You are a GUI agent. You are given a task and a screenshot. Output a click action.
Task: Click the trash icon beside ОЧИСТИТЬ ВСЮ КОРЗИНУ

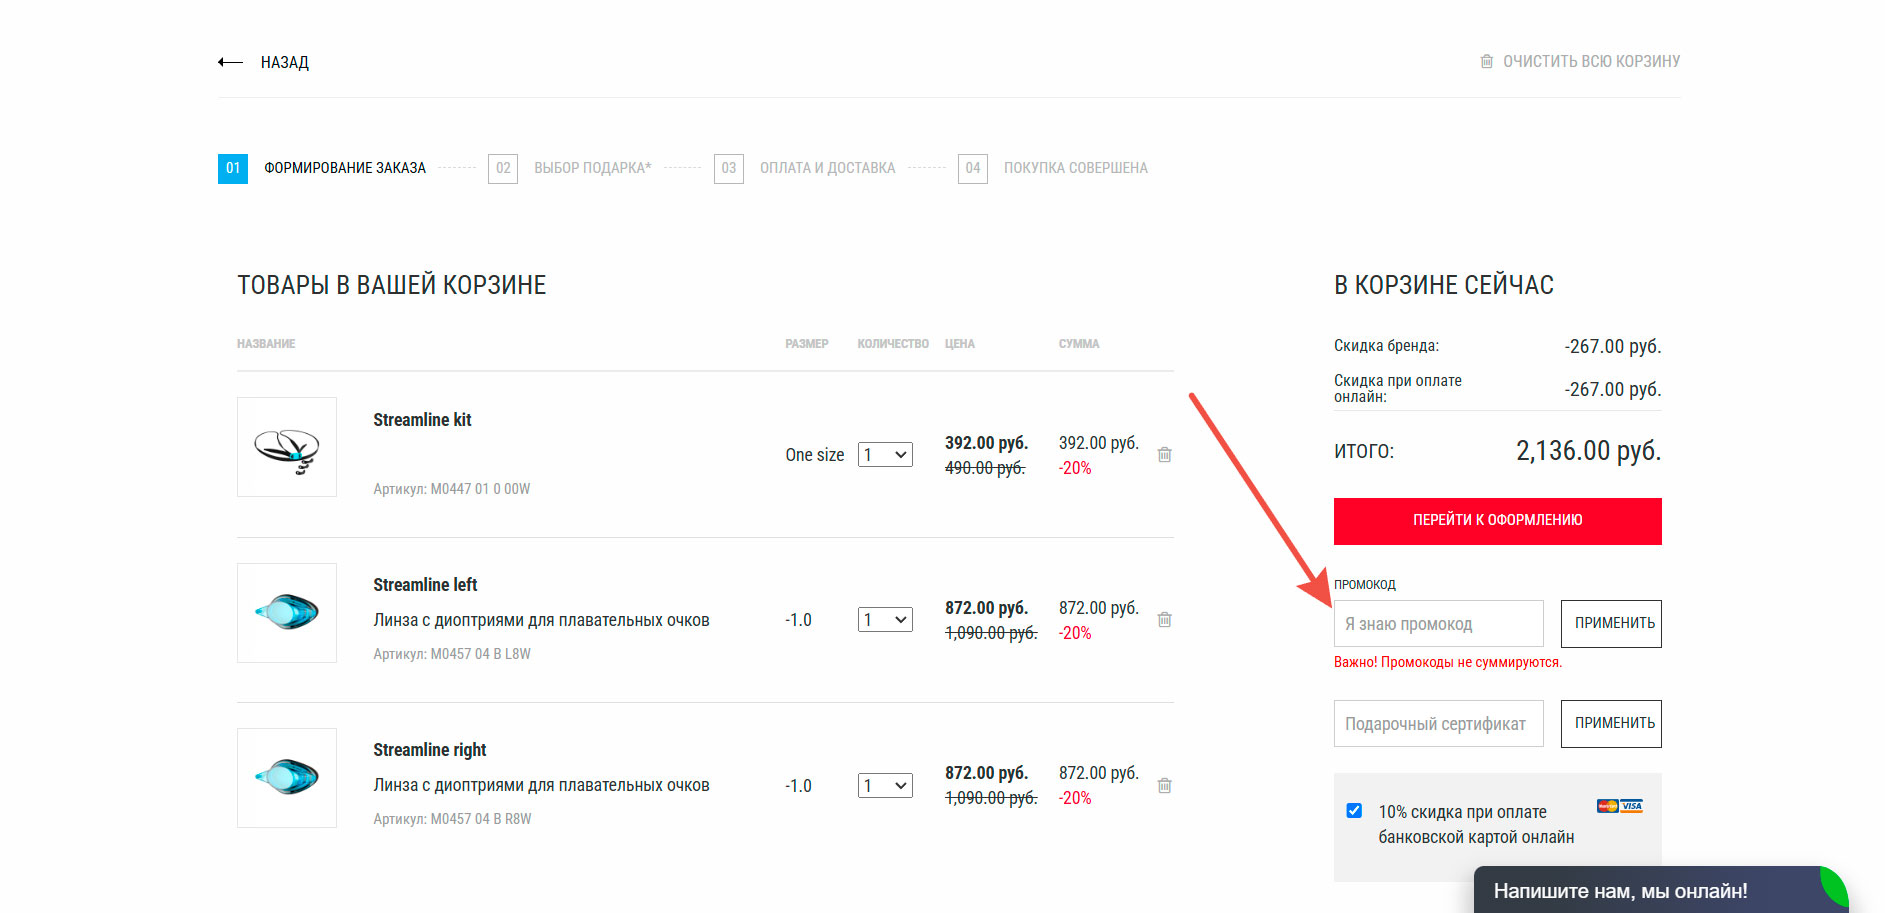pos(1487,61)
